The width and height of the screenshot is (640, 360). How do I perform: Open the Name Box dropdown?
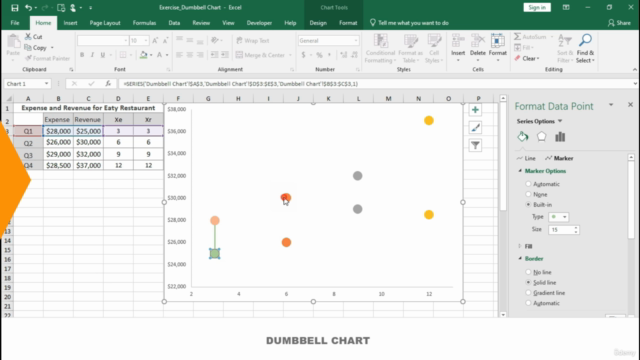tap(47, 84)
